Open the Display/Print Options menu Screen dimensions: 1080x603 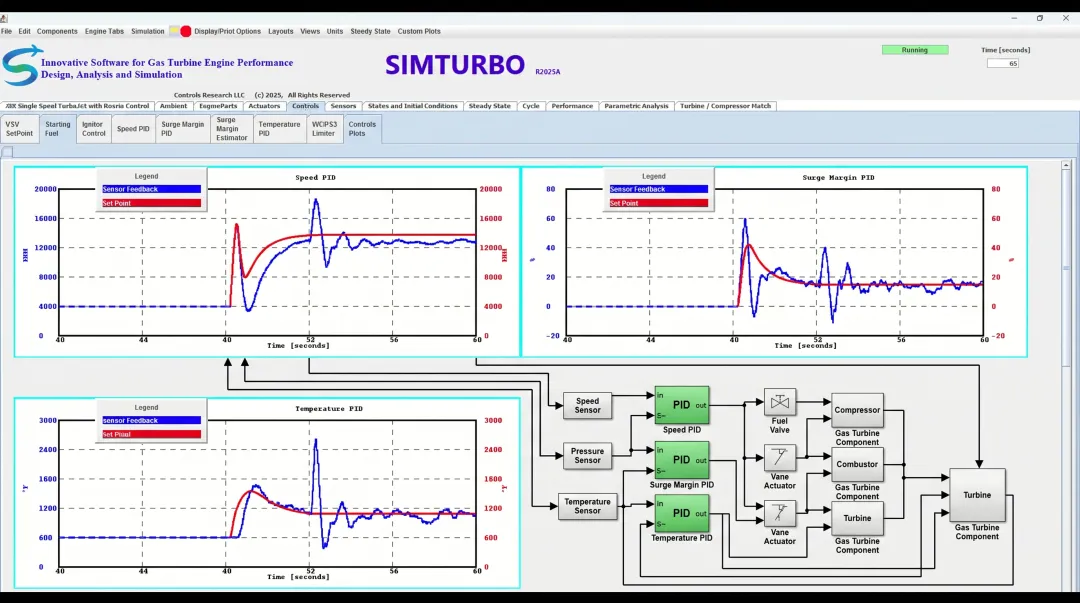[227, 31]
